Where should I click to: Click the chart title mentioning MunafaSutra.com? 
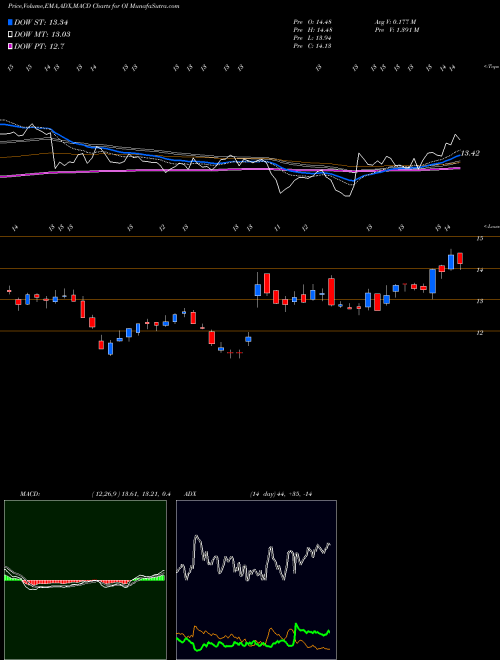pyautogui.click(x=93, y=6)
